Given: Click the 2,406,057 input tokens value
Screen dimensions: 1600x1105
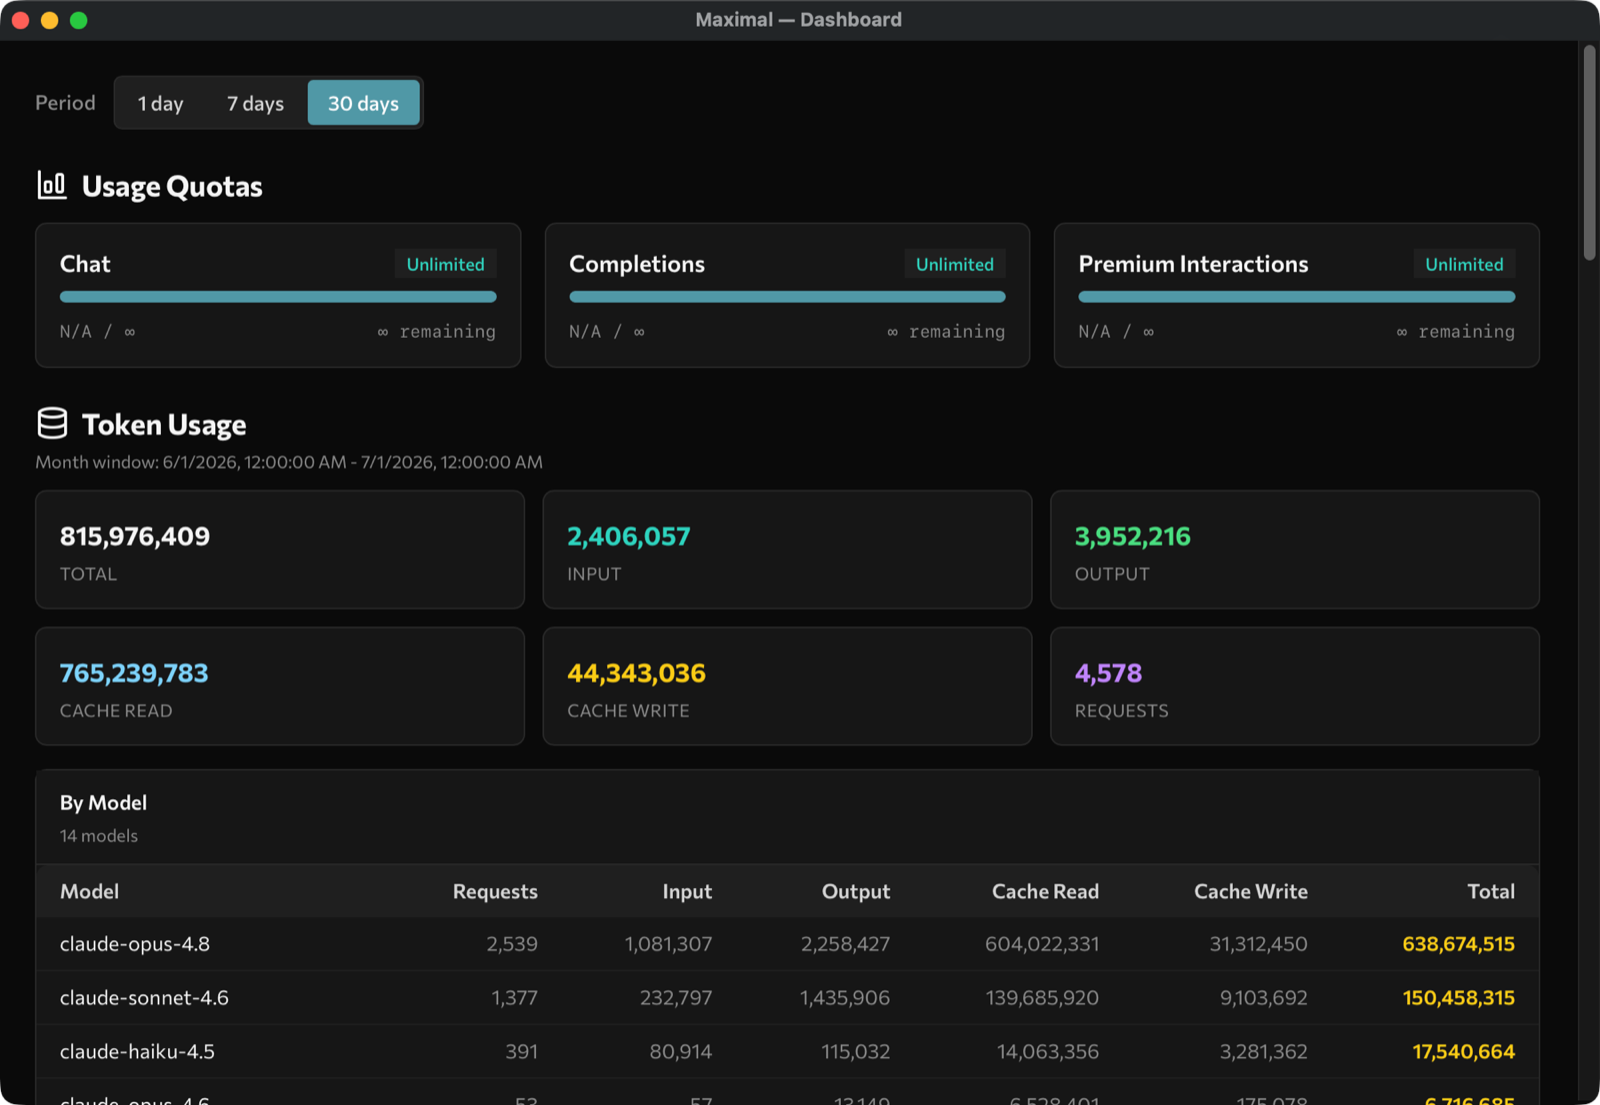Looking at the screenshot, I should pyautogui.click(x=629, y=536).
